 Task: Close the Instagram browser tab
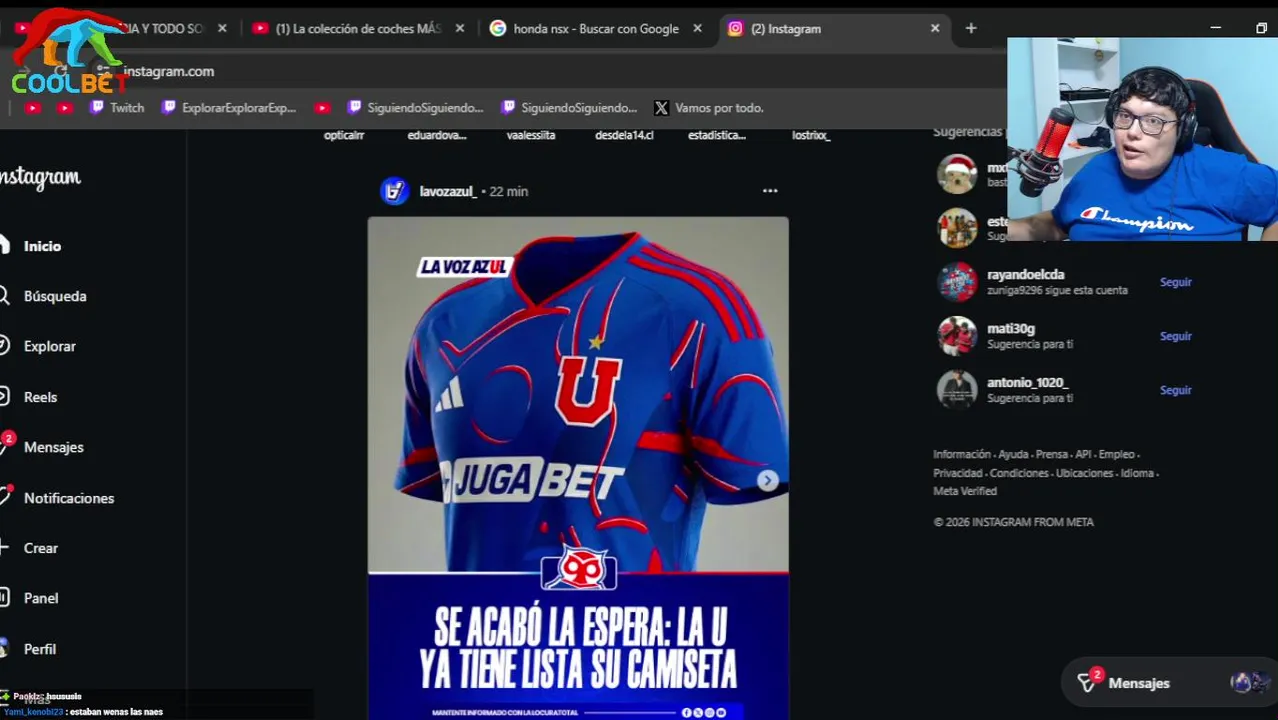[935, 29]
